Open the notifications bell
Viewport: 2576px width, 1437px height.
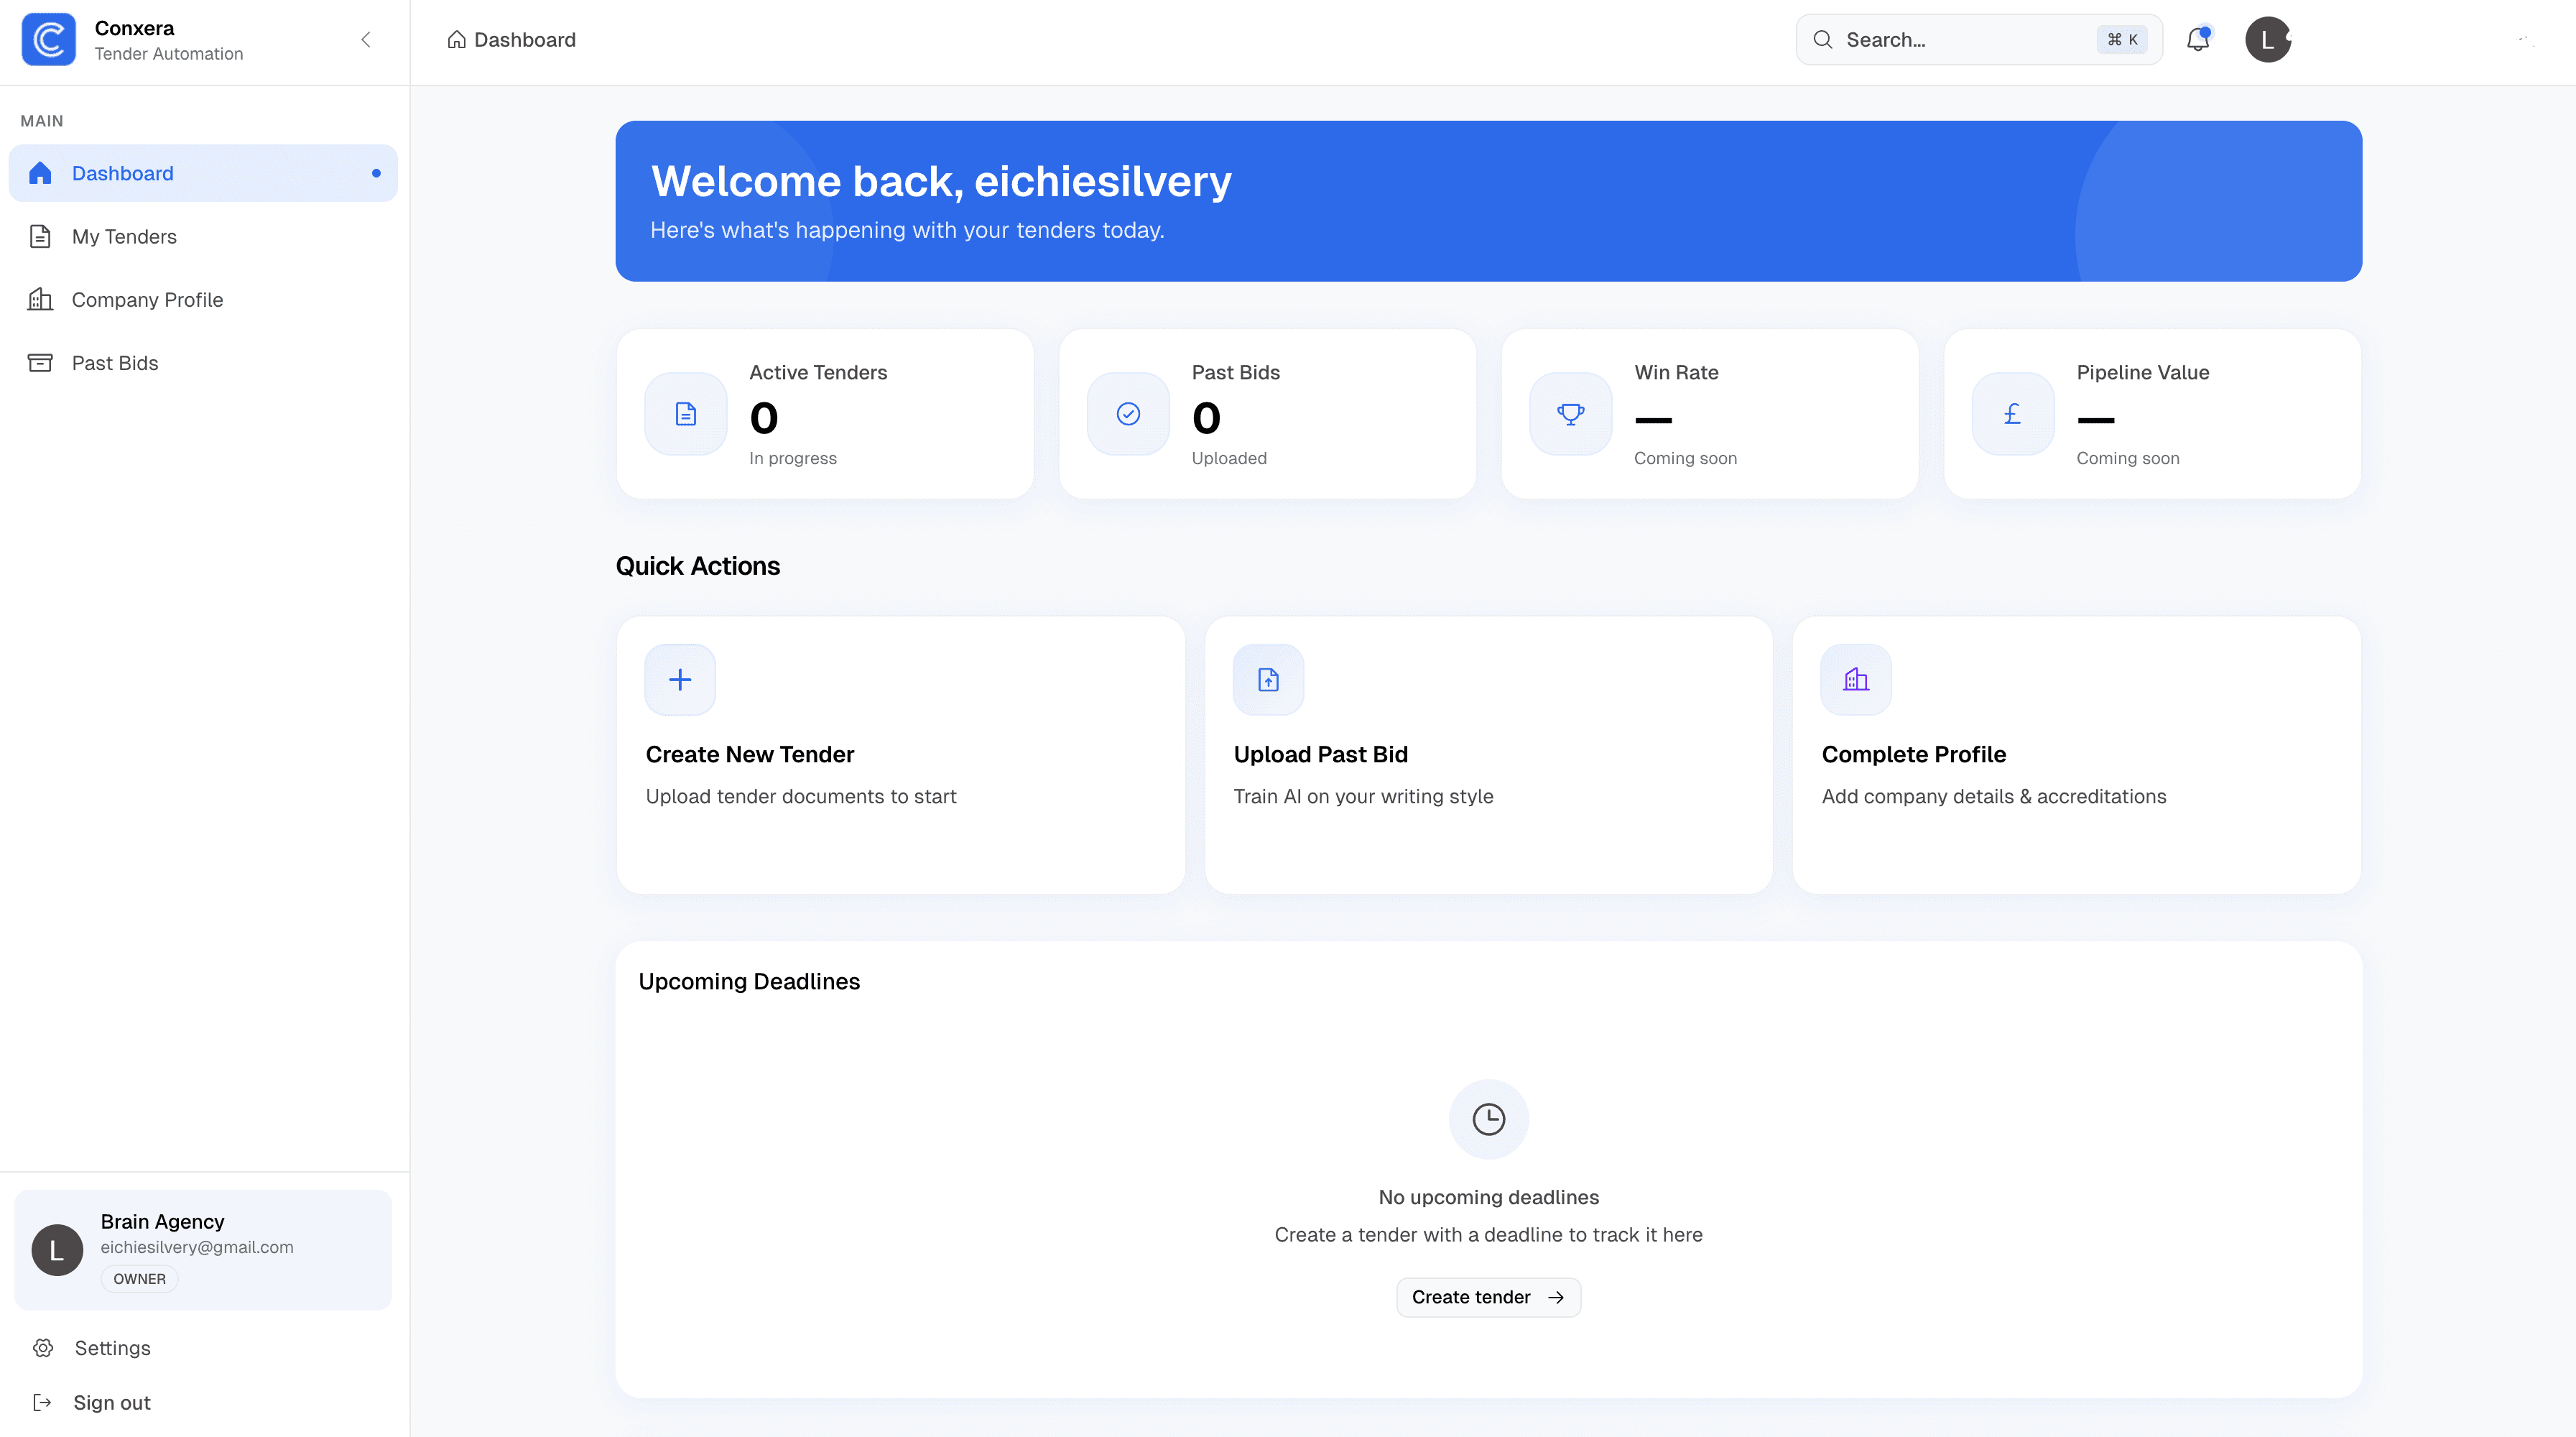pos(2197,40)
